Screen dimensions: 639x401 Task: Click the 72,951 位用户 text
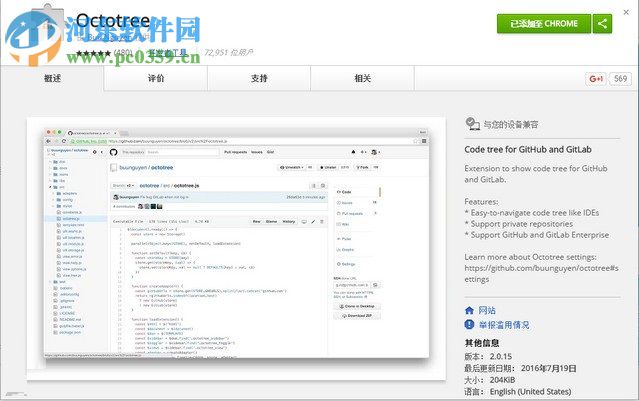click(229, 53)
